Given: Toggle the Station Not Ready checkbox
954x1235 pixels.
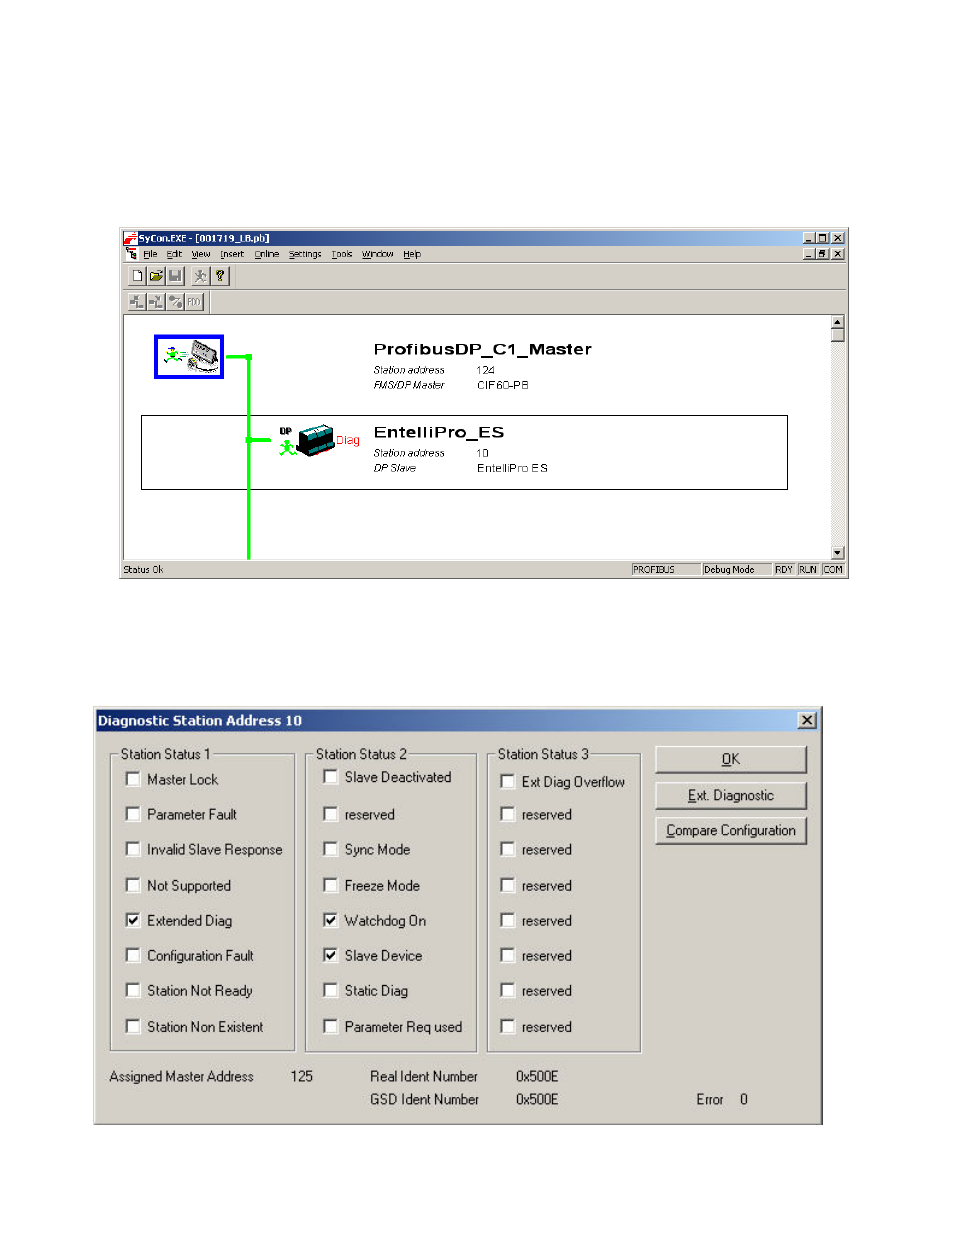Looking at the screenshot, I should pos(132,990).
